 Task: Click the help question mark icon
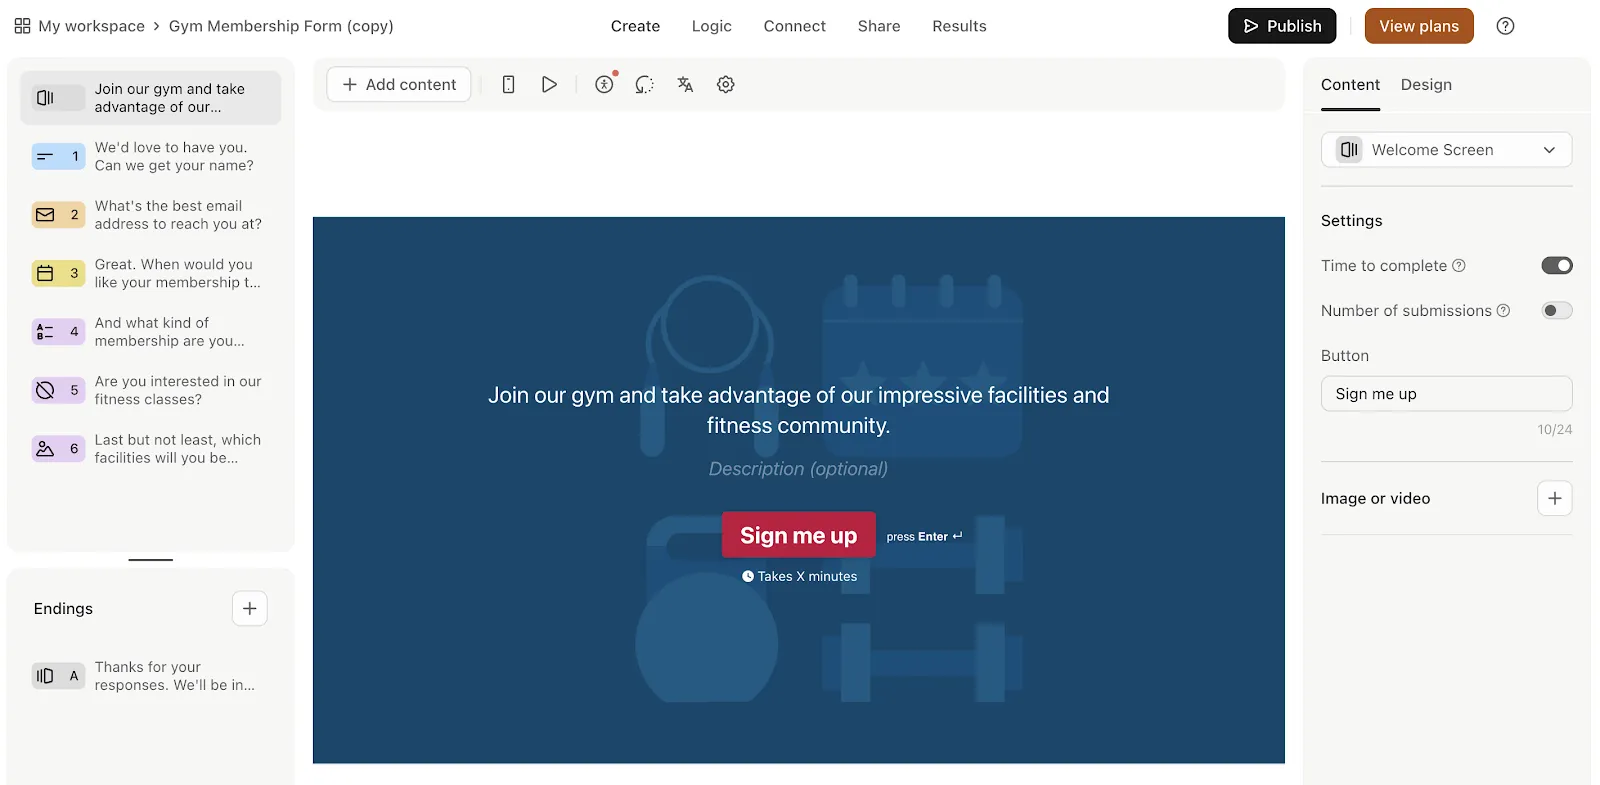1505,26
